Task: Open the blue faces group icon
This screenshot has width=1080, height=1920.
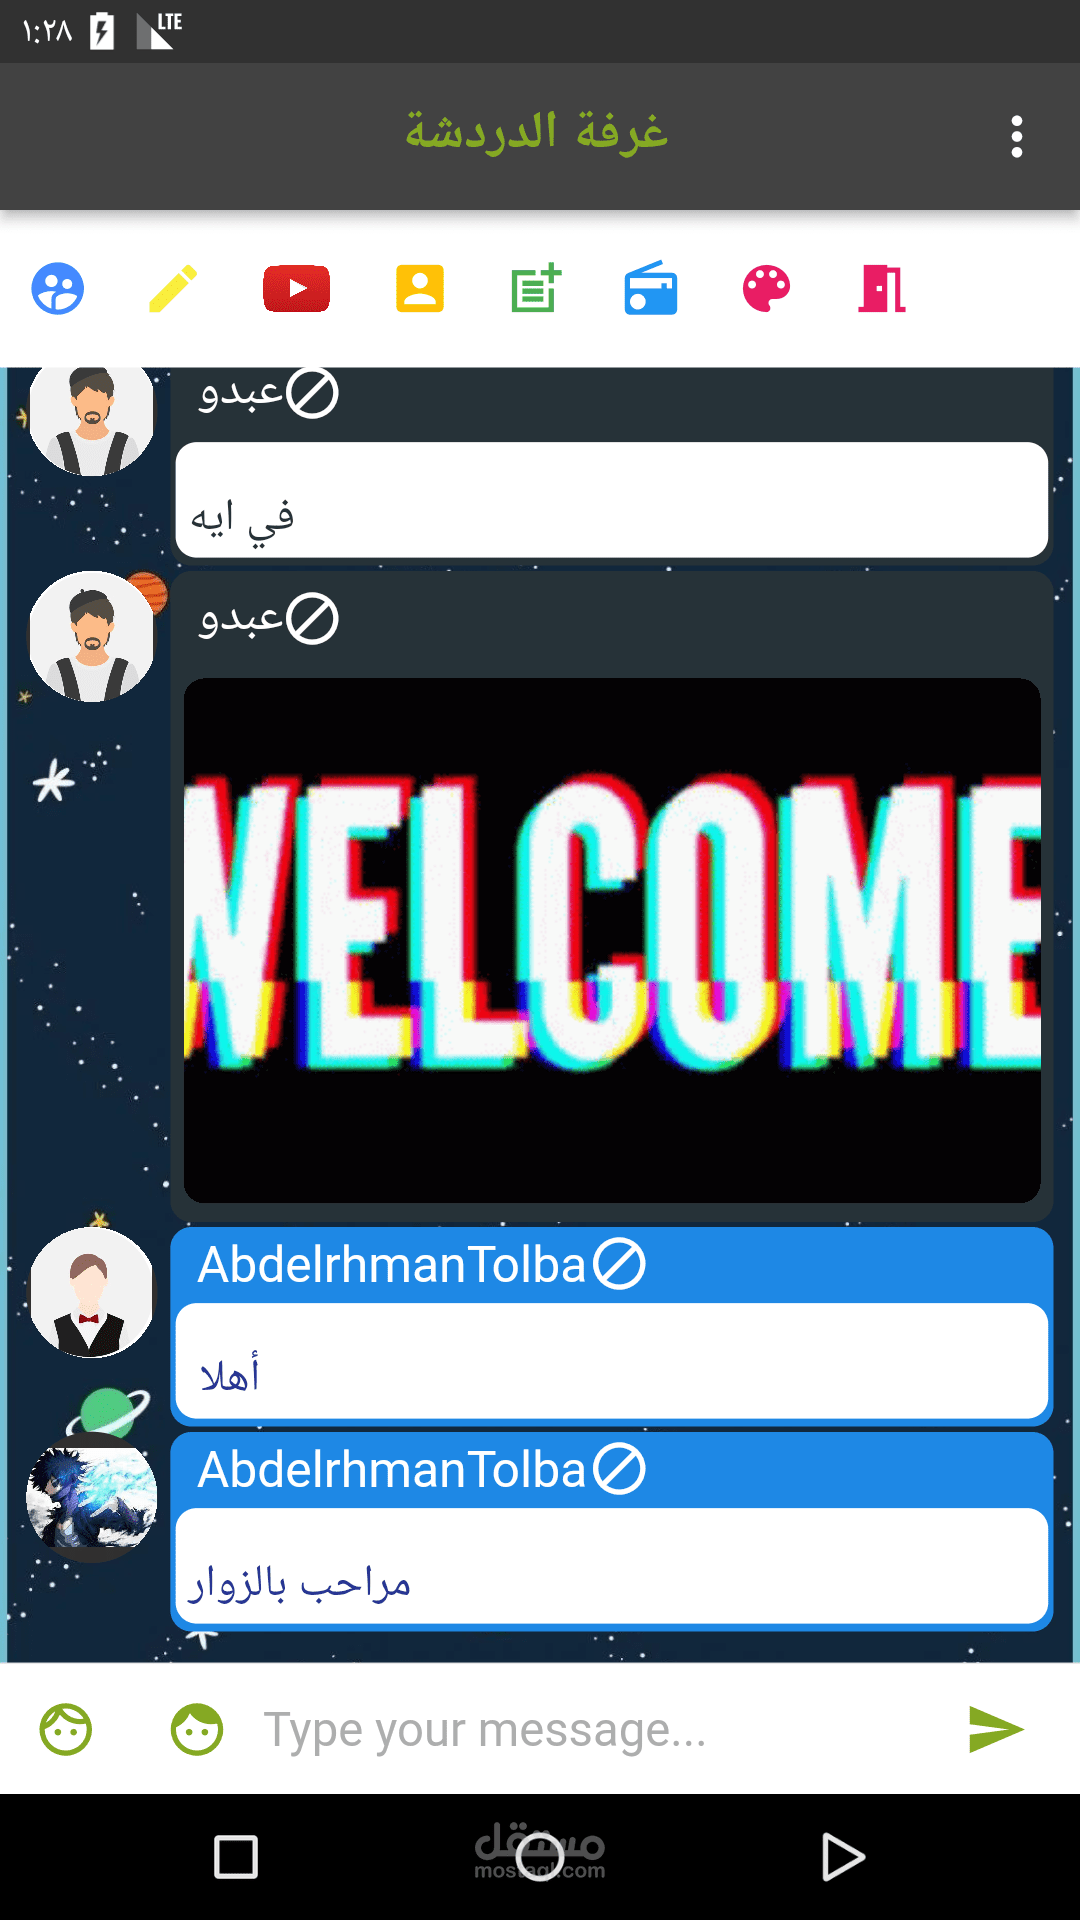Action: (x=58, y=289)
